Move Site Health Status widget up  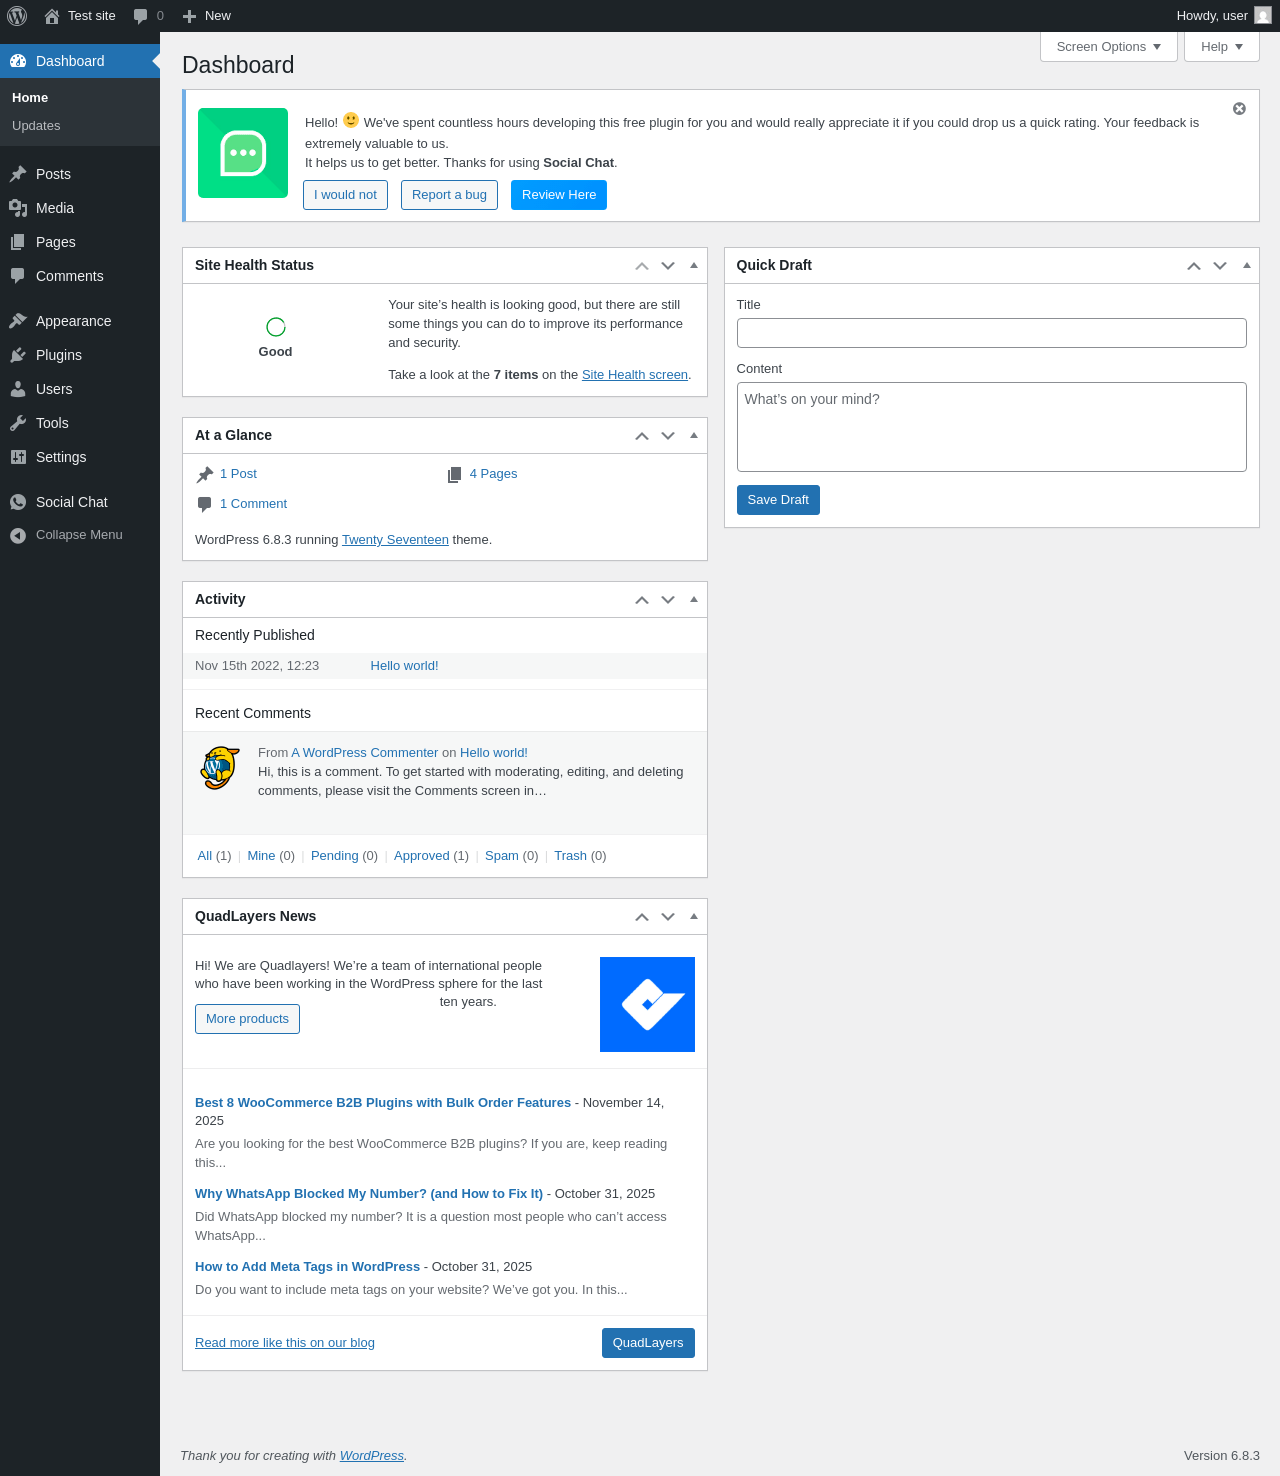[642, 266]
